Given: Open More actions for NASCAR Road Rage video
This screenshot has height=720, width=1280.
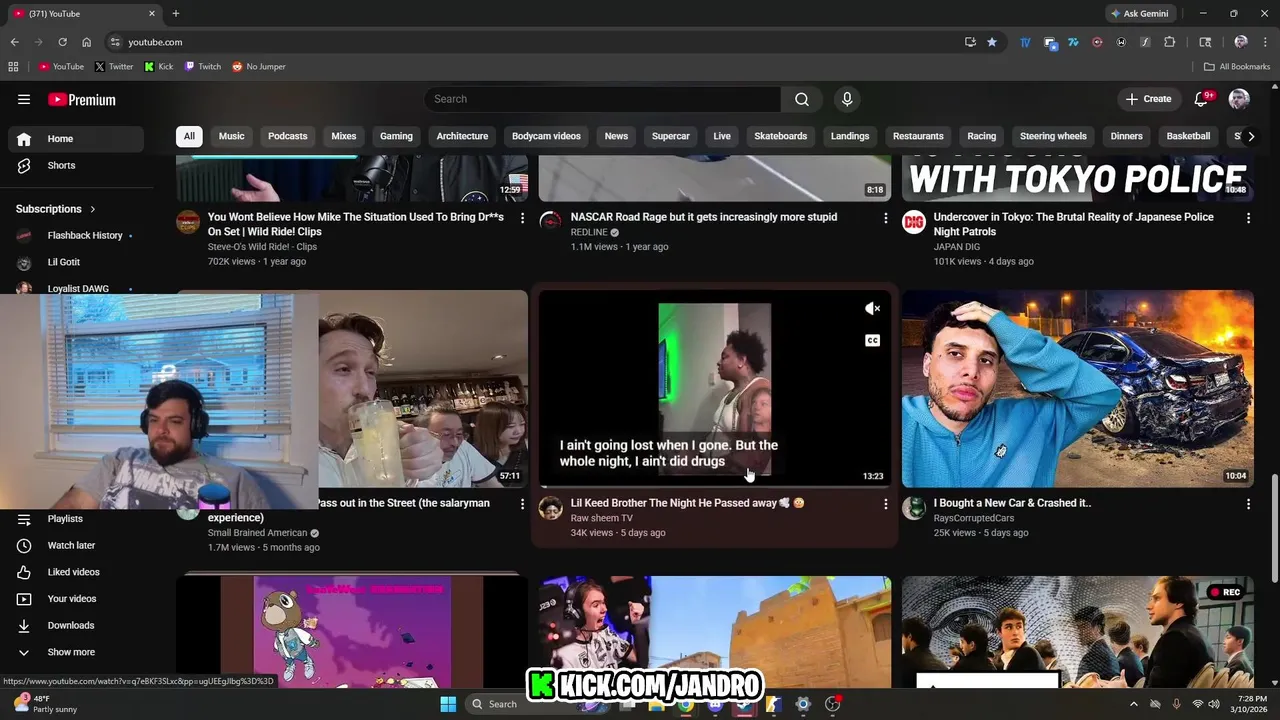Looking at the screenshot, I should pyautogui.click(x=885, y=218).
